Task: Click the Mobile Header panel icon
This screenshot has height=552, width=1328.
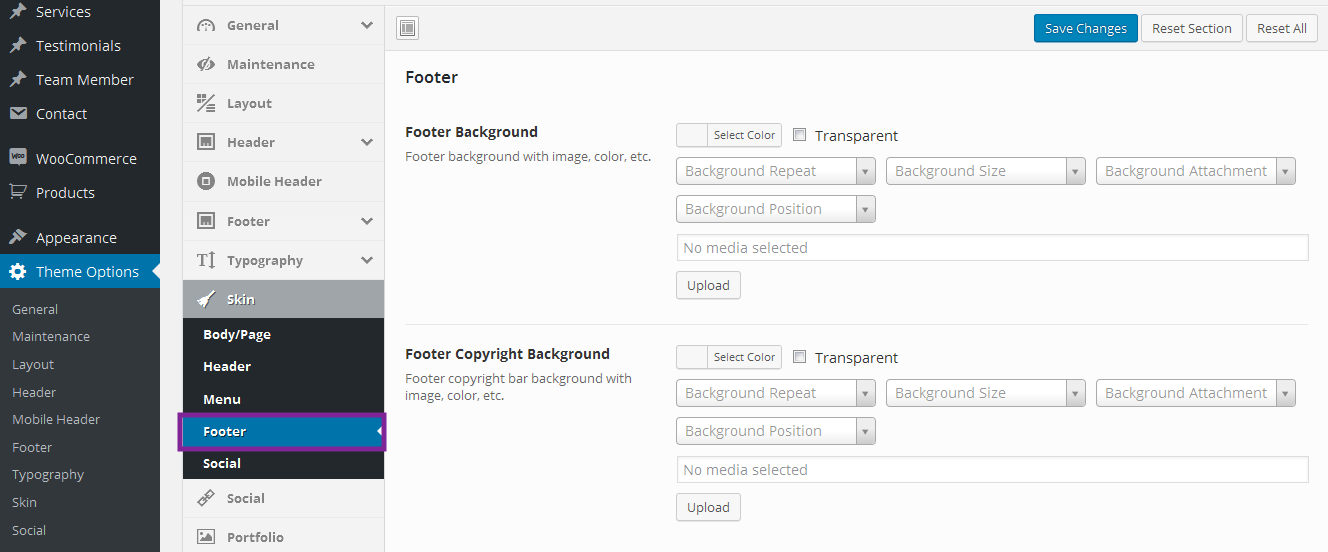Action: [206, 181]
